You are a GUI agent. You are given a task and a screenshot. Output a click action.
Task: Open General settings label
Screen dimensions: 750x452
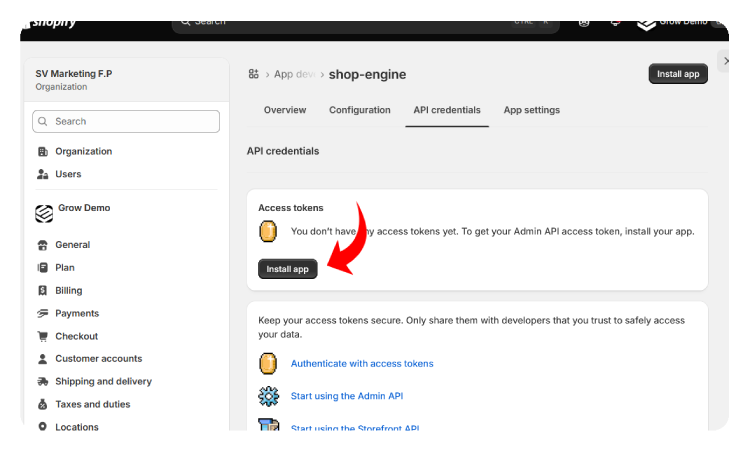pos(73,245)
